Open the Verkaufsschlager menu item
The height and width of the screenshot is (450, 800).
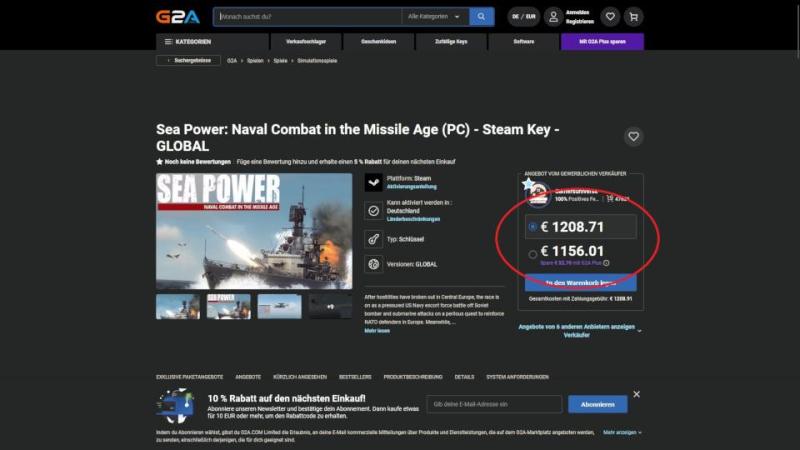coord(306,42)
